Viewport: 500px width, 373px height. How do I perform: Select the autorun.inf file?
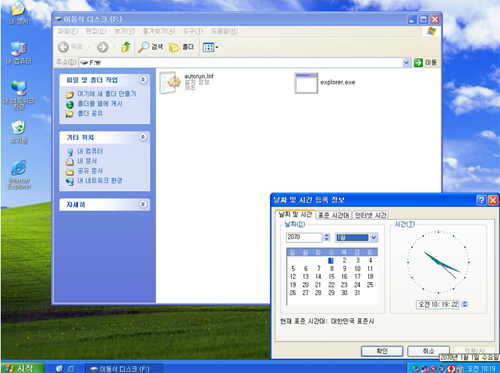187,82
